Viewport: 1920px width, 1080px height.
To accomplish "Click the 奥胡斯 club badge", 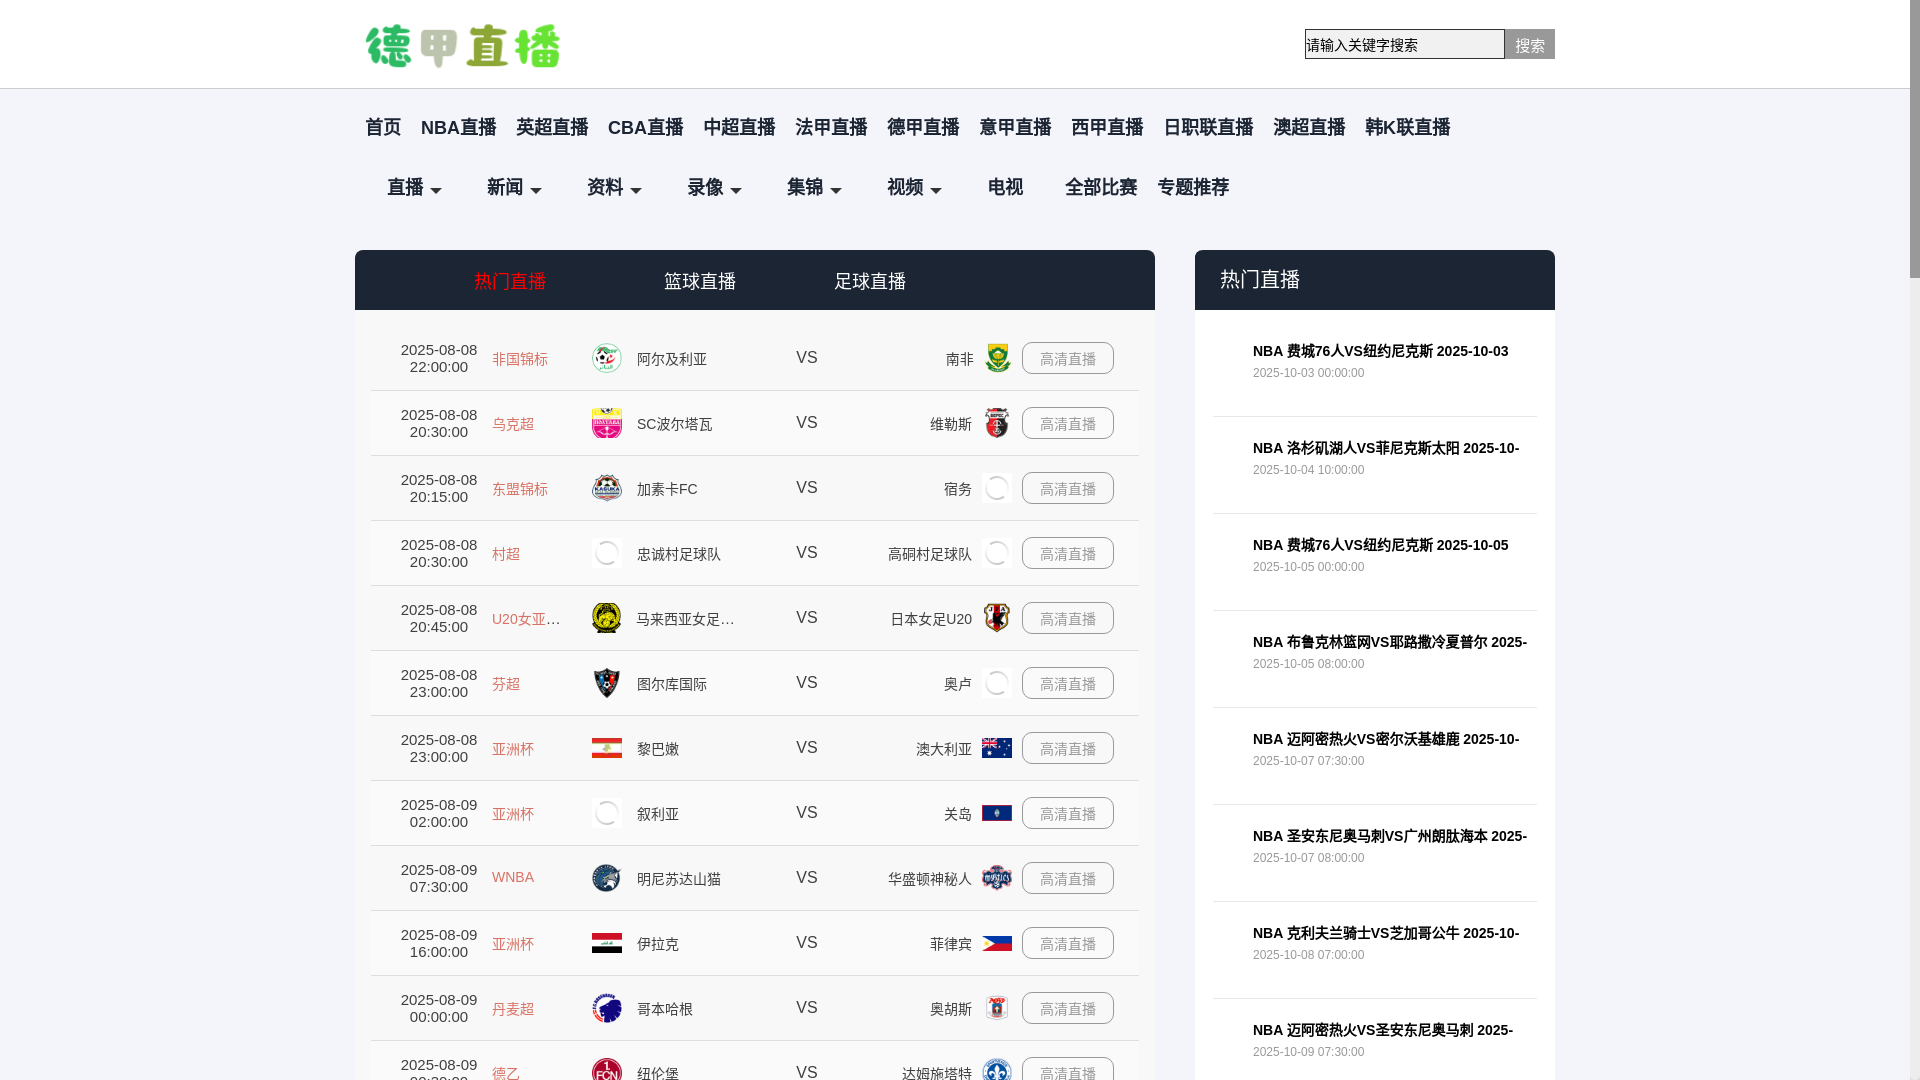I will click(997, 1008).
